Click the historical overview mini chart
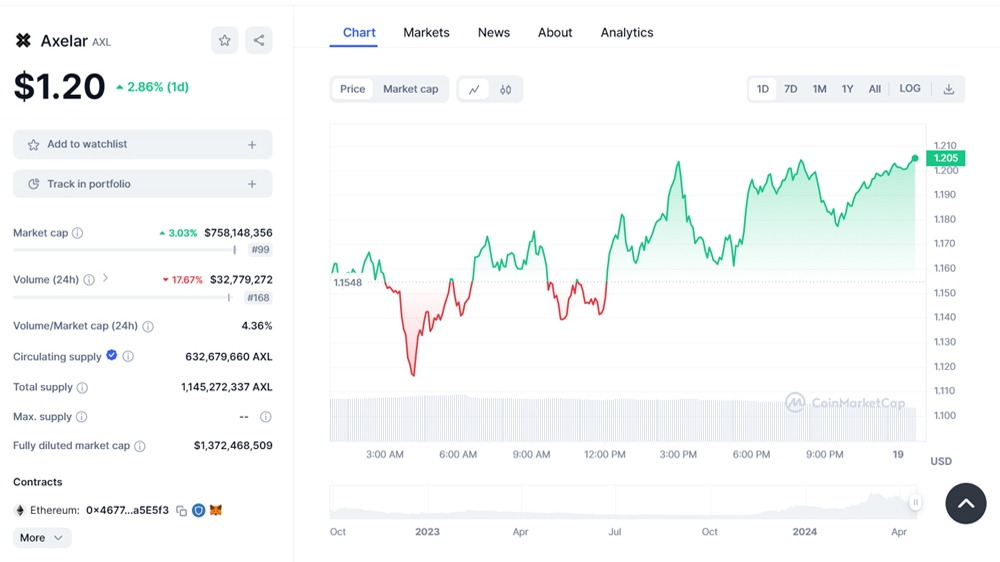 coord(622,503)
